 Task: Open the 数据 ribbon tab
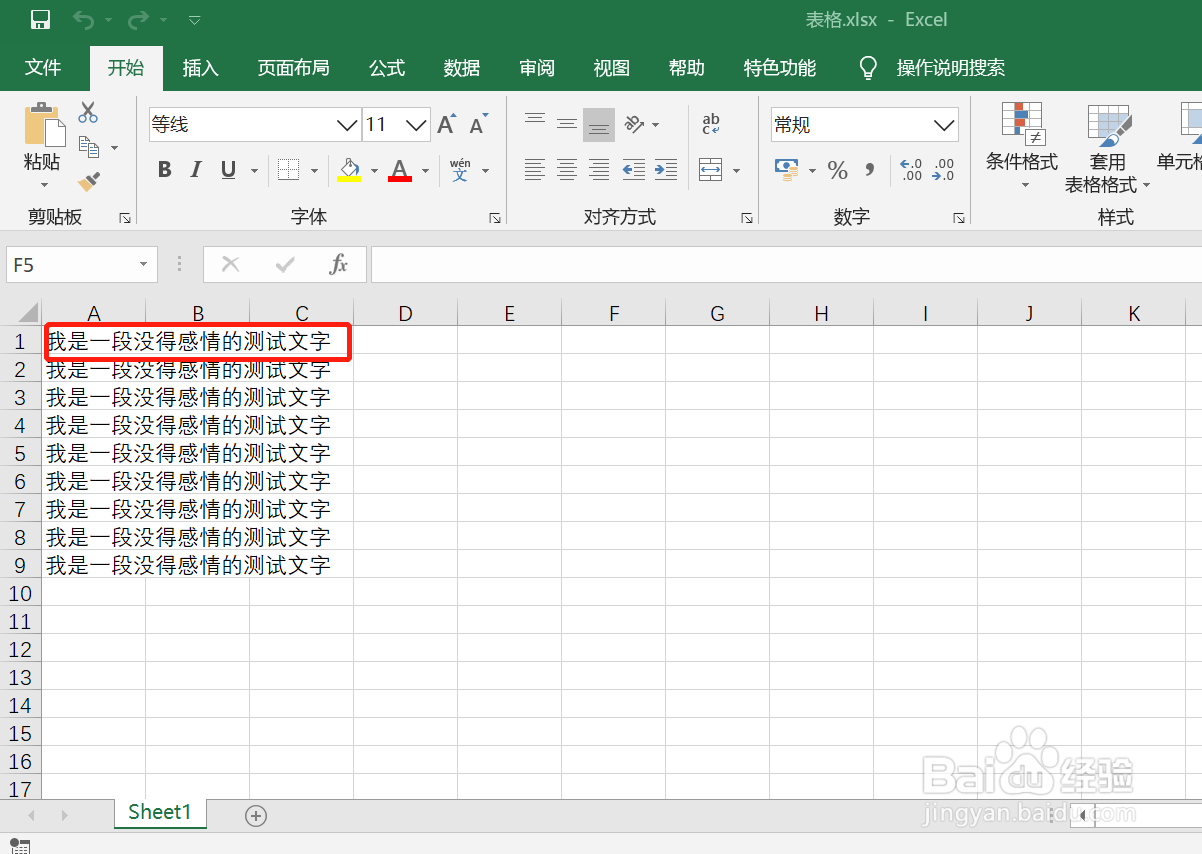461,68
